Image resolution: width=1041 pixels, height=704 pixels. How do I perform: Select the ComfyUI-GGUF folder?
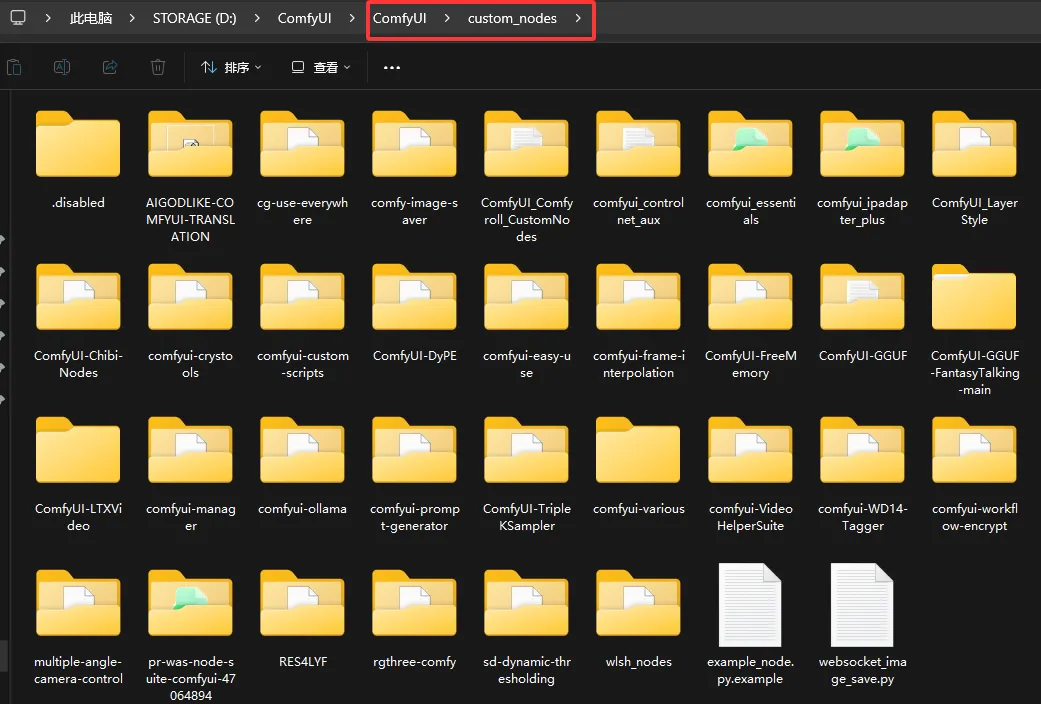pos(862,313)
